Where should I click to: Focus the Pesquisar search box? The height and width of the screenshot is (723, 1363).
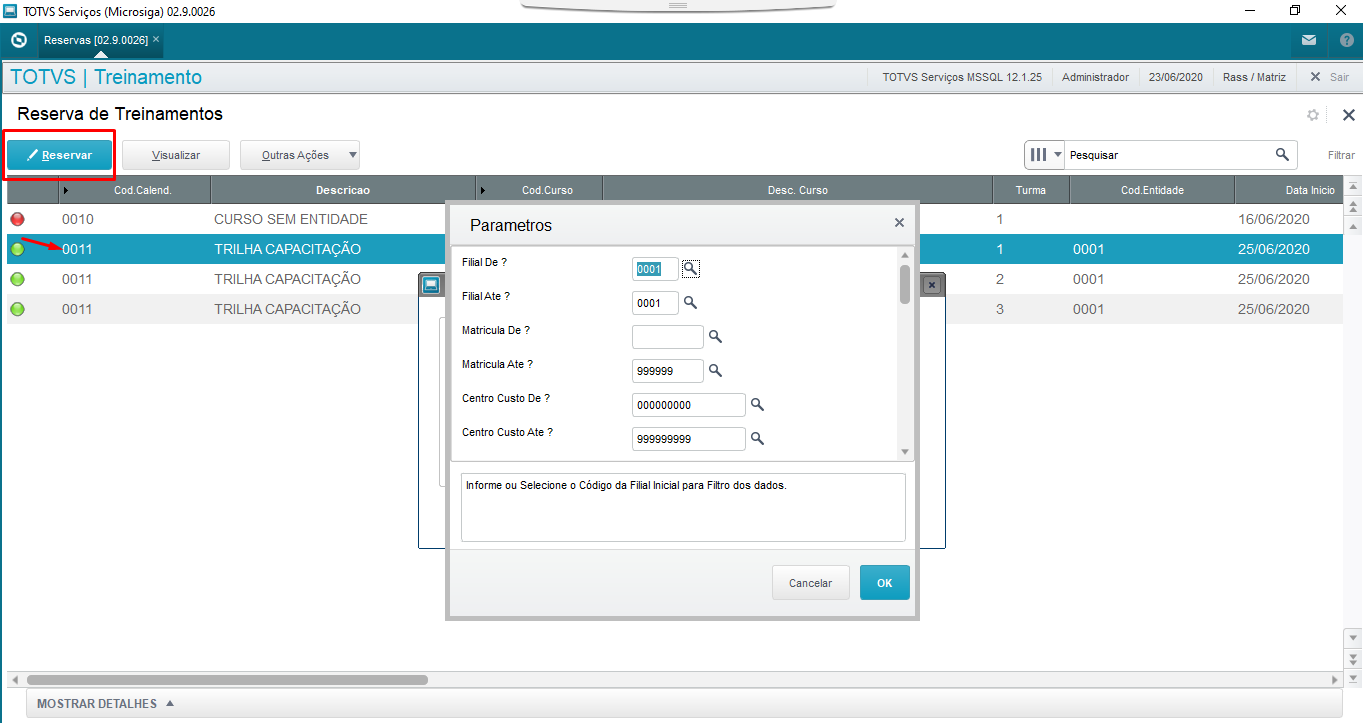tap(1167, 155)
